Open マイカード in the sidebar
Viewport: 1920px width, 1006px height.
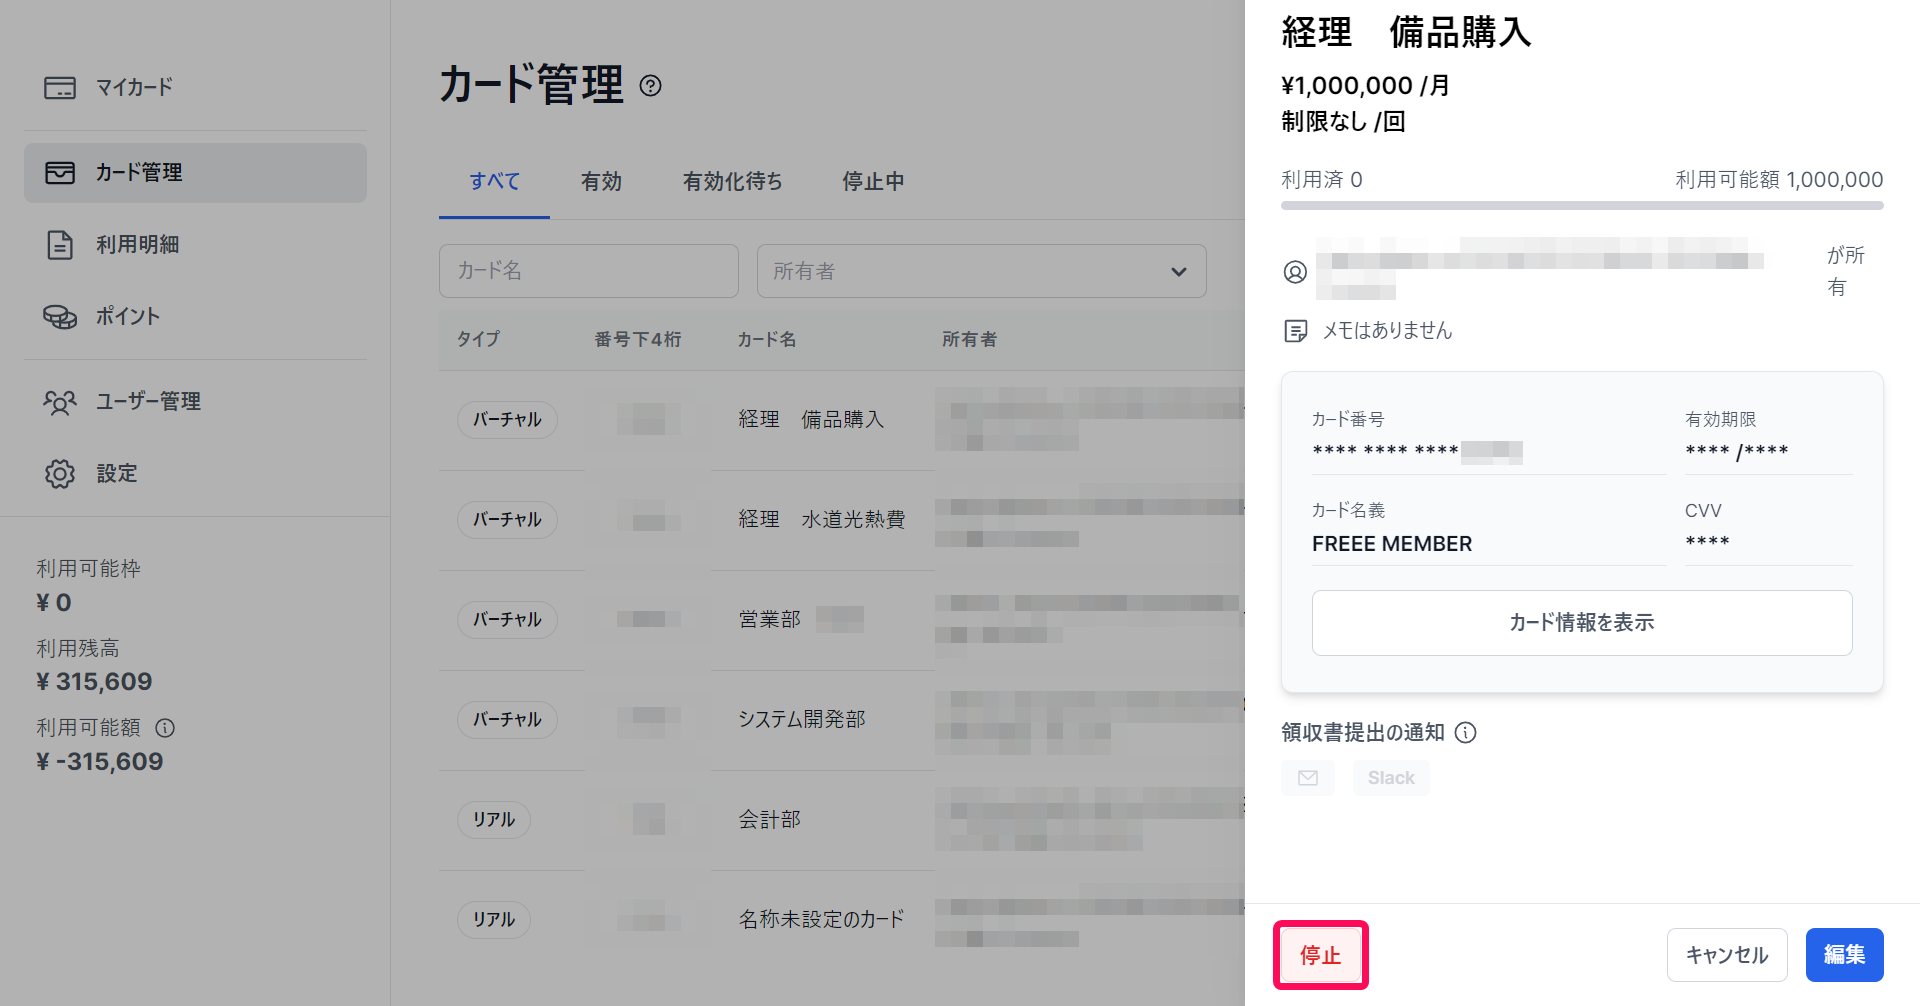(x=195, y=88)
